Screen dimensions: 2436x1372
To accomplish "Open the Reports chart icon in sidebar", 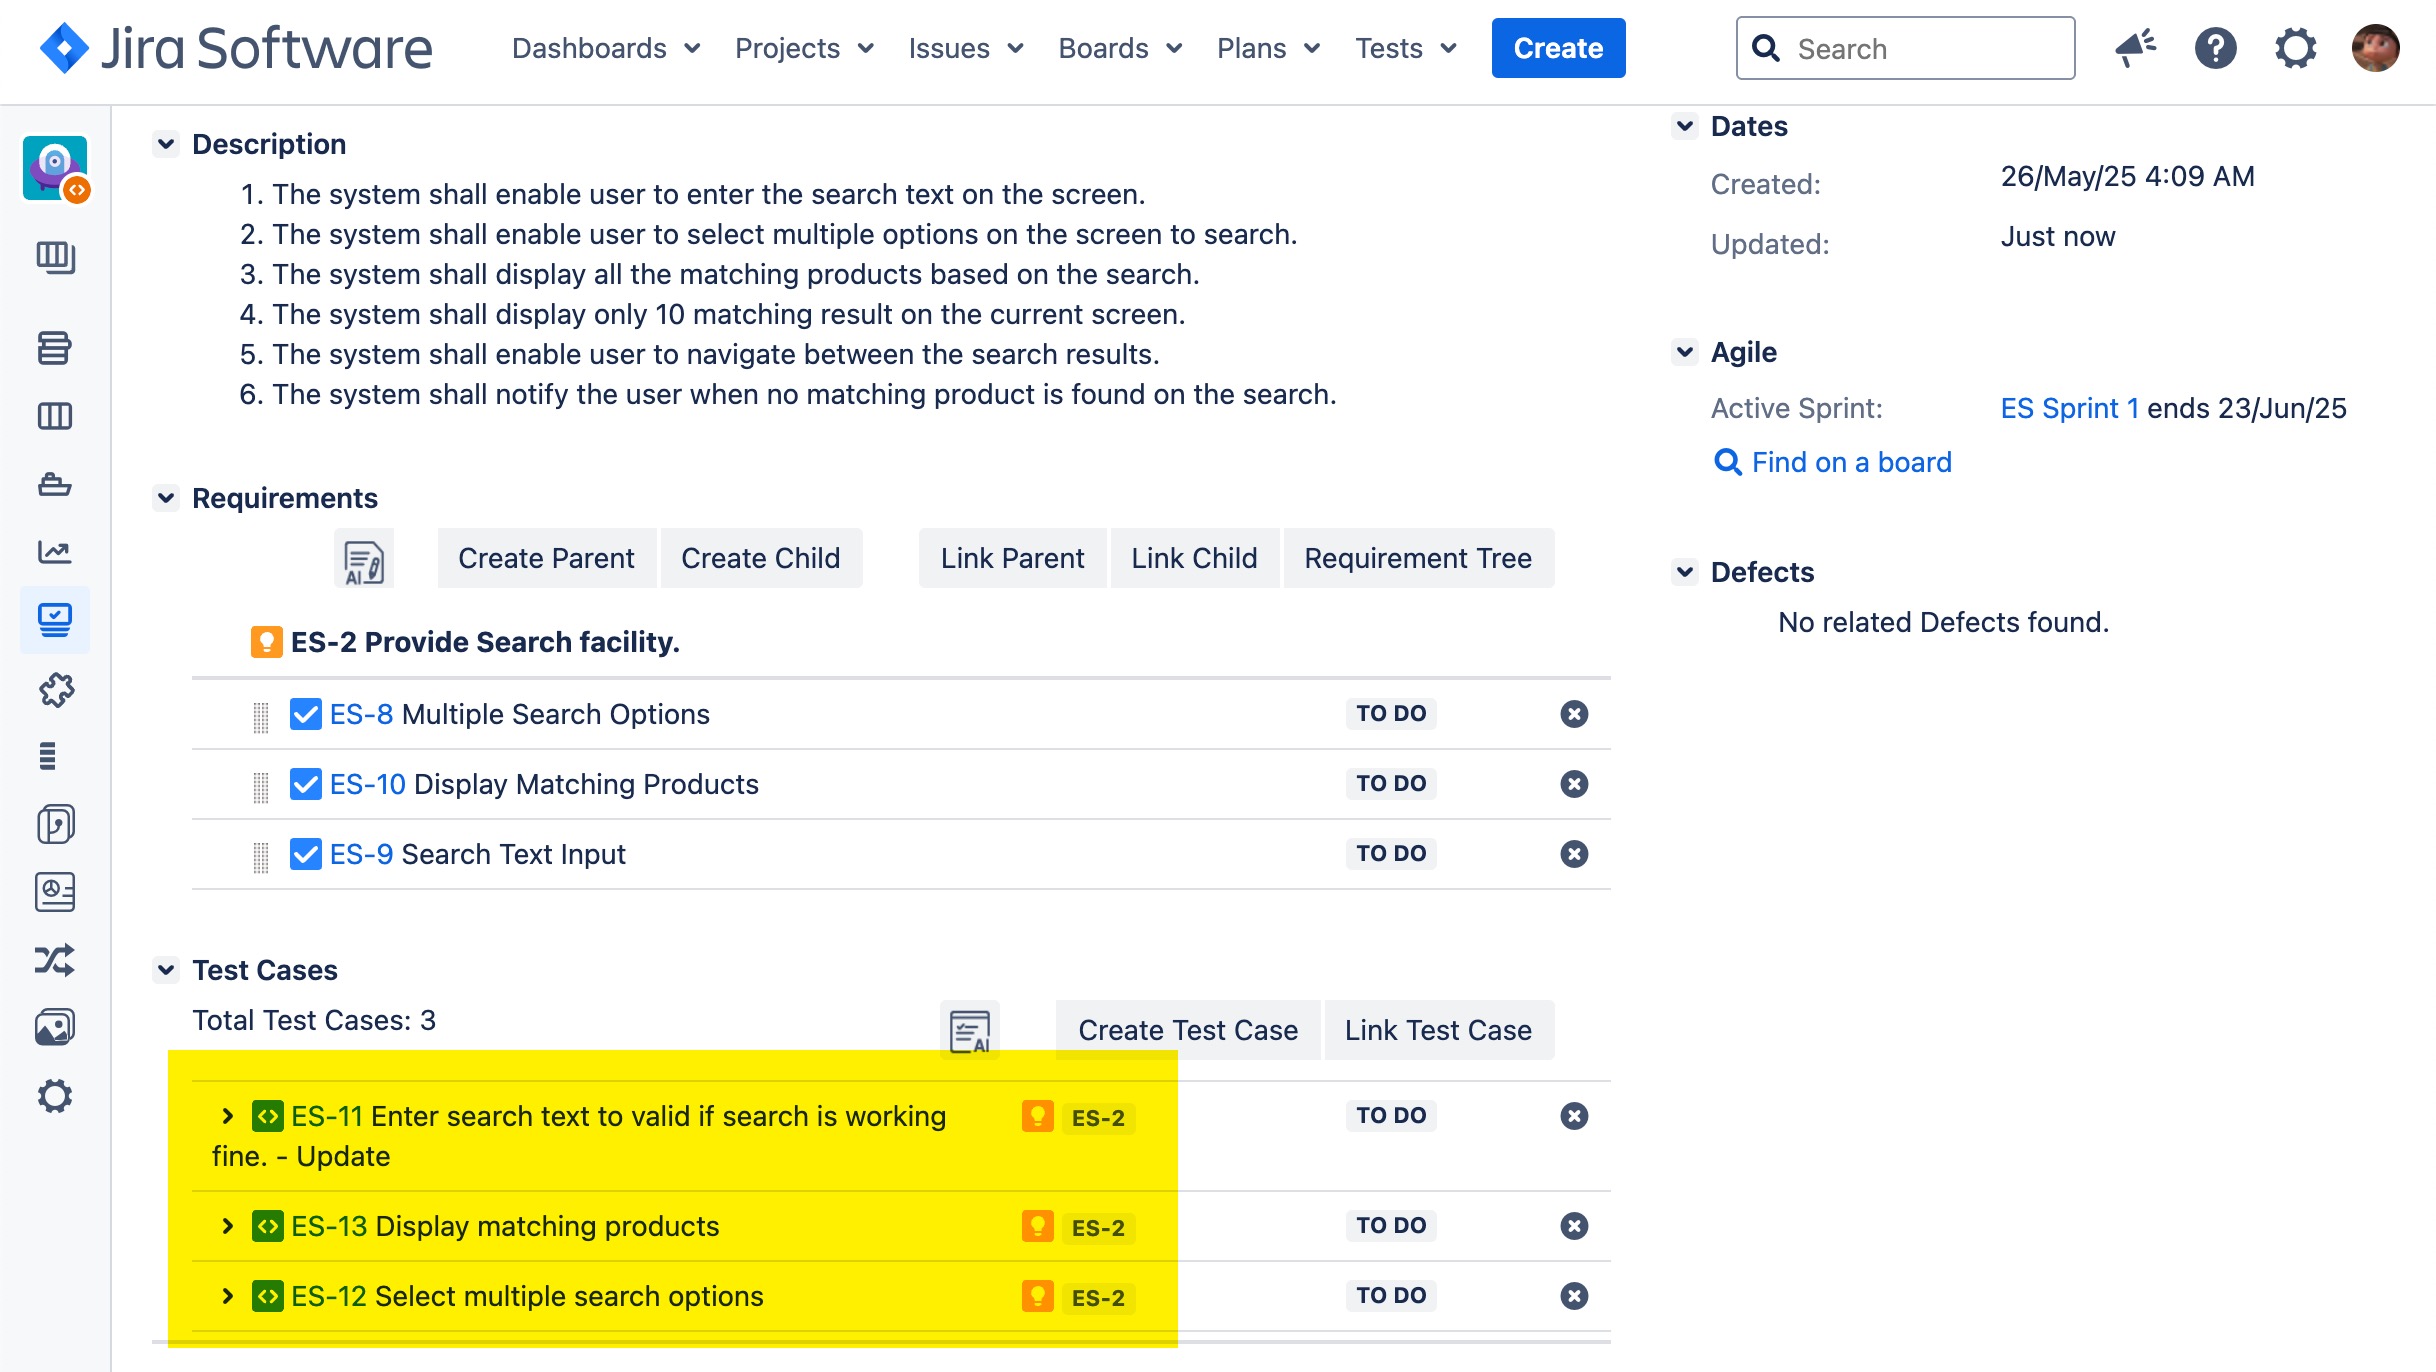I will click(x=55, y=552).
